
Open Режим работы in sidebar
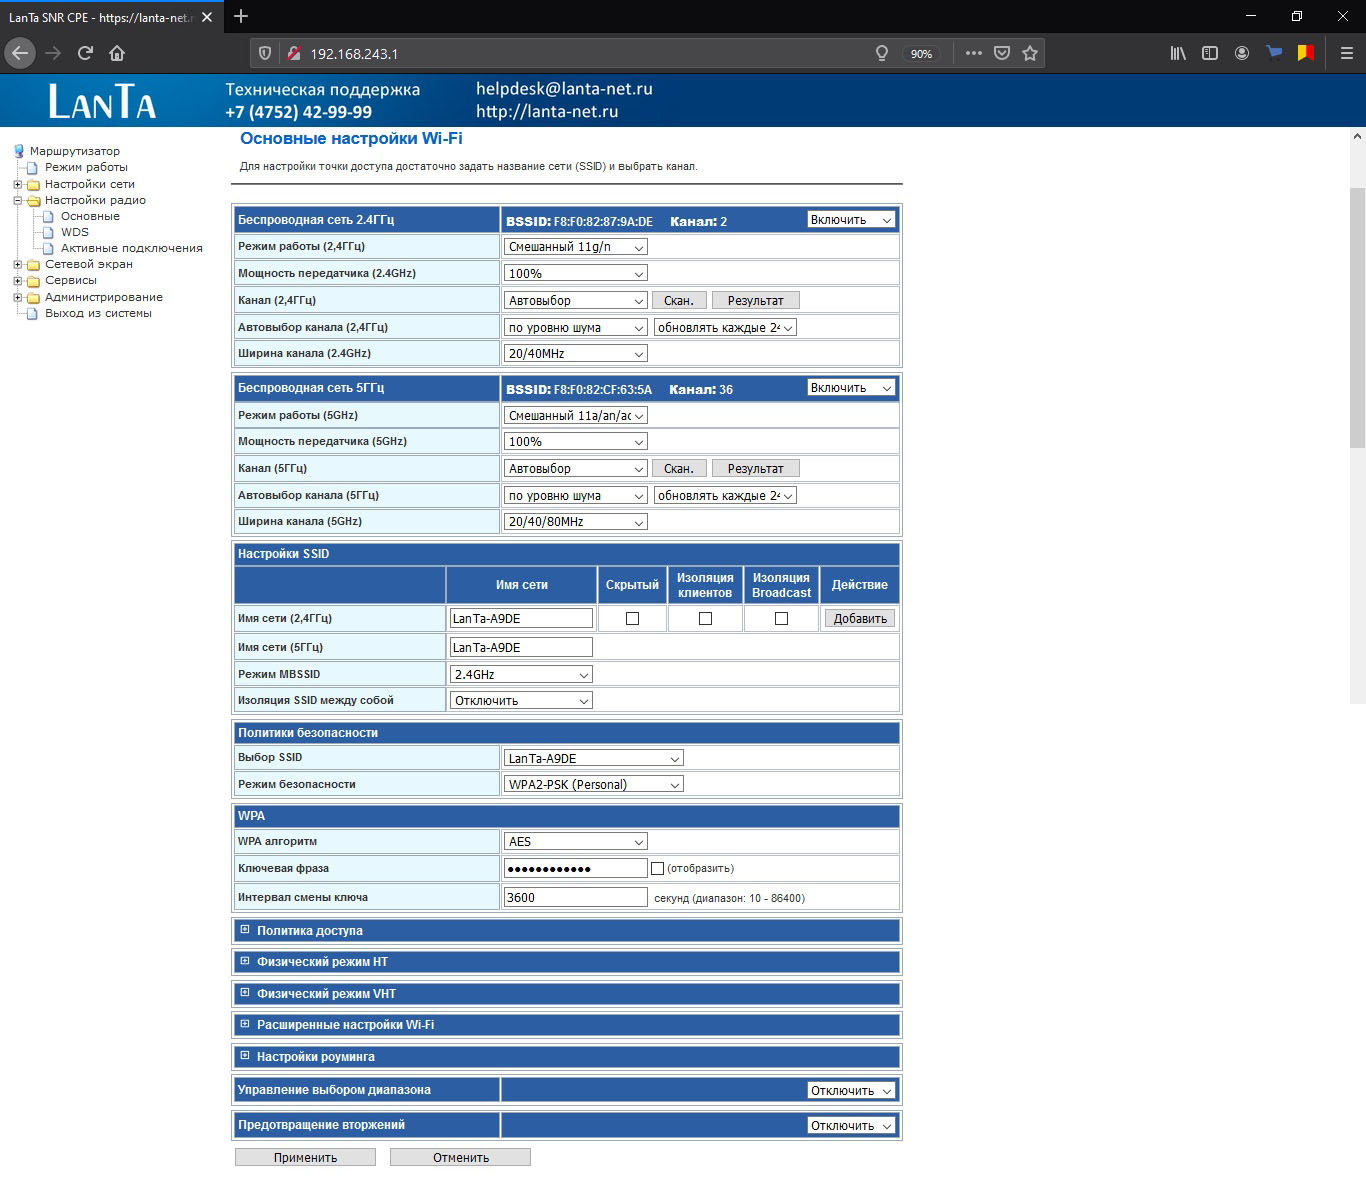[x=86, y=167]
